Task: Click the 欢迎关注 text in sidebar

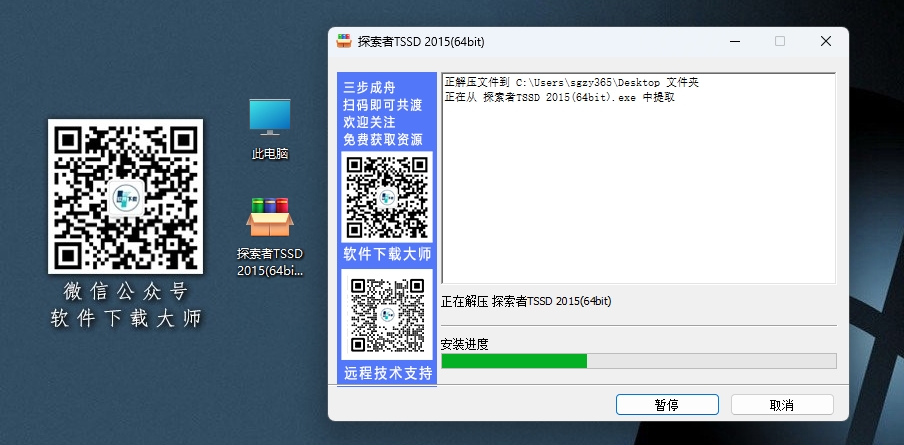Action: pyautogui.click(x=370, y=122)
